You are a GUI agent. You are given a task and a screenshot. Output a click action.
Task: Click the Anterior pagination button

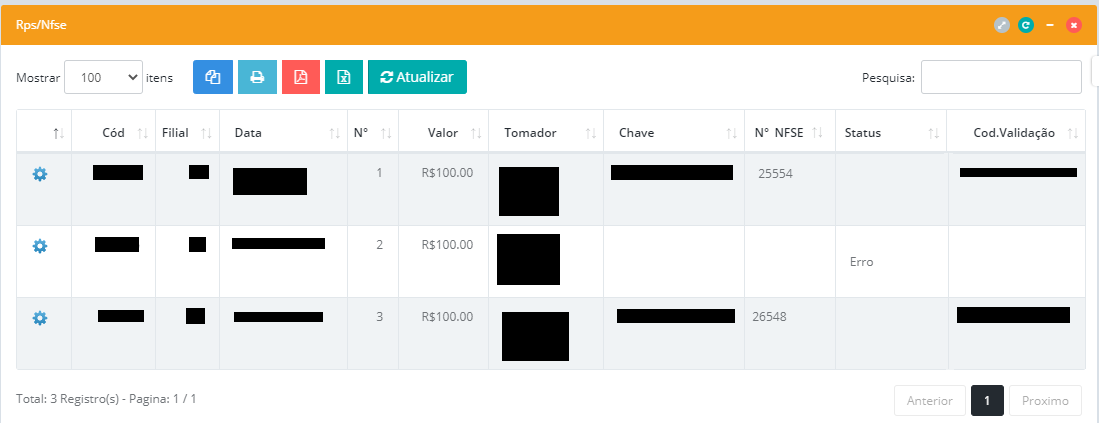point(930,401)
